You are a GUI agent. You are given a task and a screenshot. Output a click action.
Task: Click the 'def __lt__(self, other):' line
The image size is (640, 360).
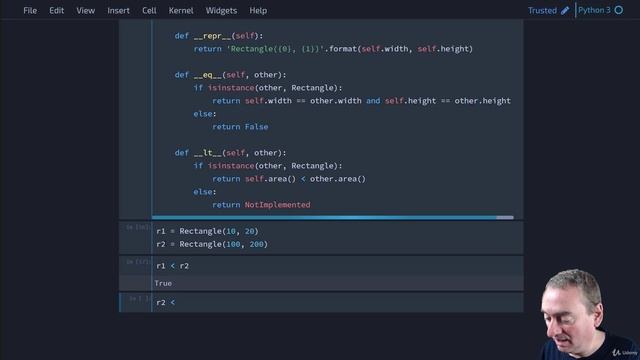[x=231, y=153]
